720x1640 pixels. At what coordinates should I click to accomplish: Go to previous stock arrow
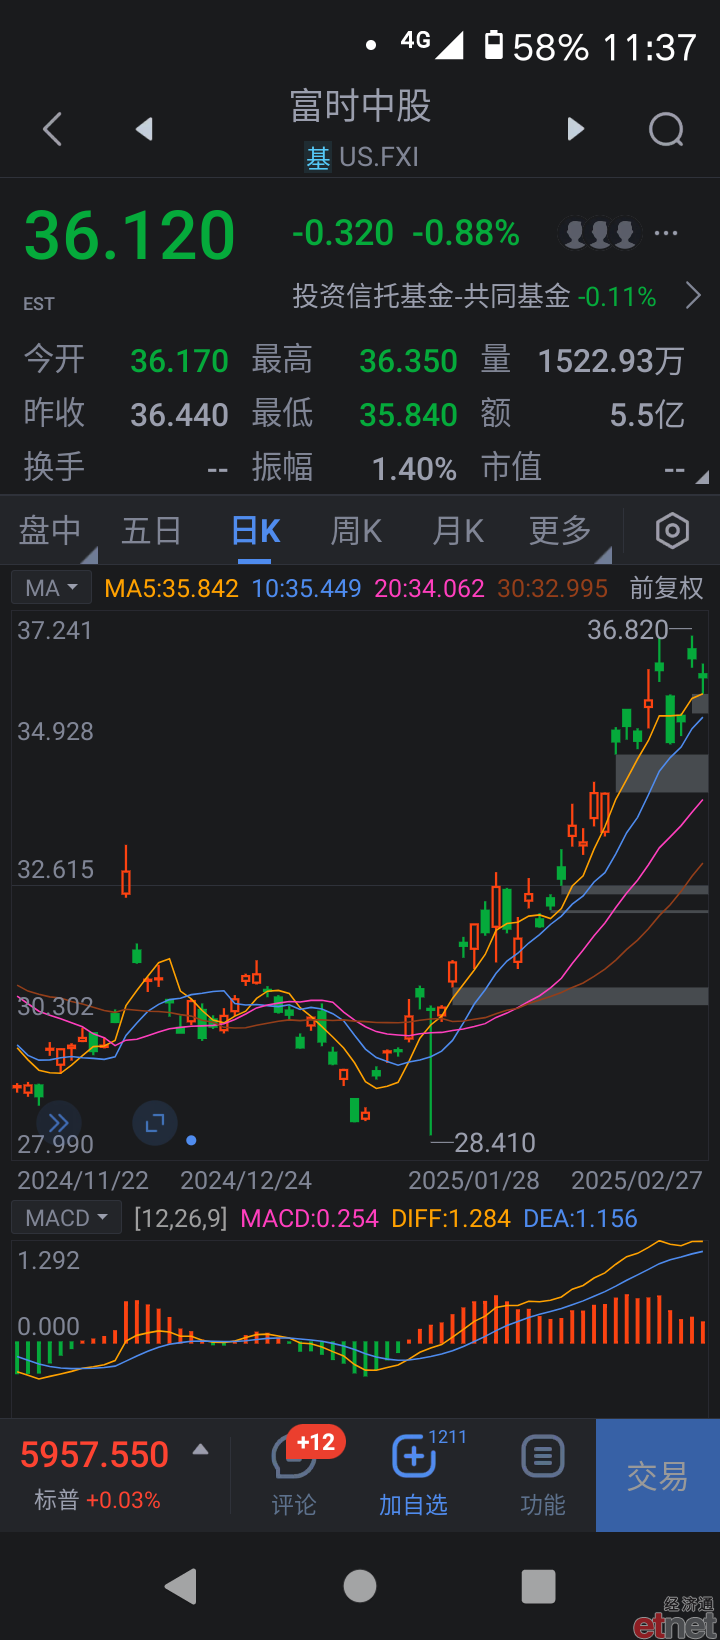(x=144, y=129)
